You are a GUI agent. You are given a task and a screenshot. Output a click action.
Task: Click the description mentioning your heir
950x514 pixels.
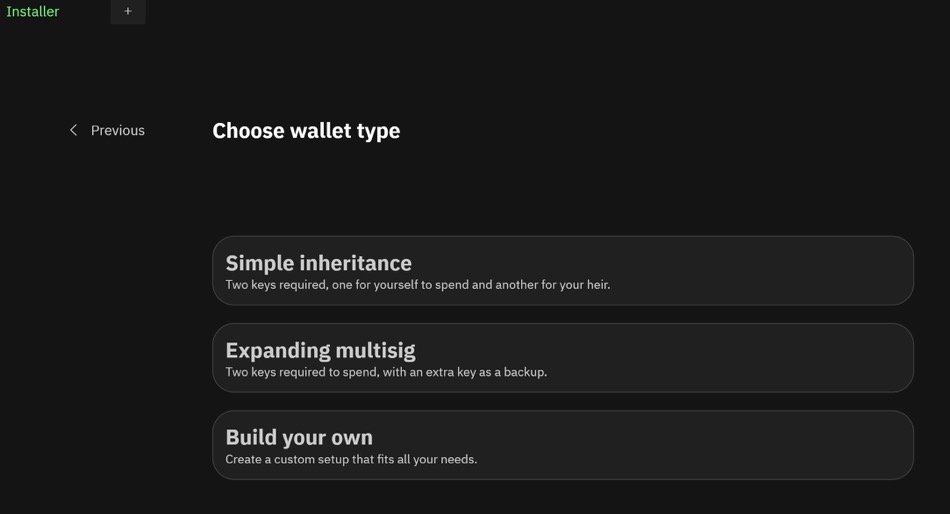pyautogui.click(x=417, y=285)
